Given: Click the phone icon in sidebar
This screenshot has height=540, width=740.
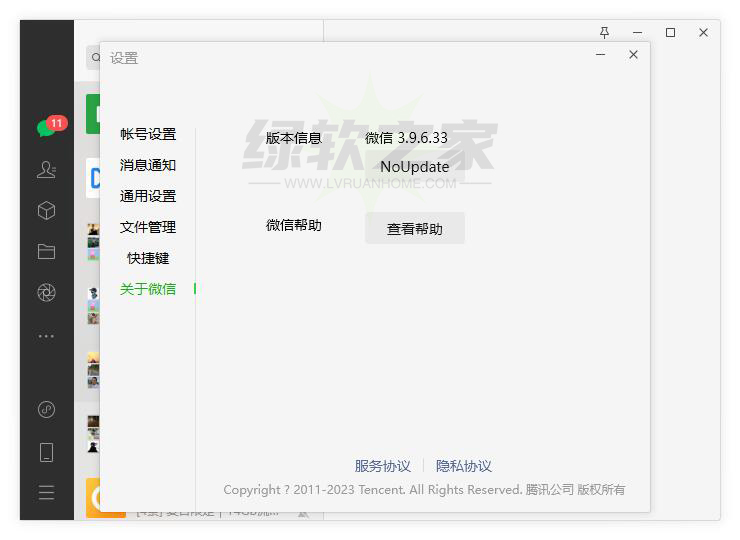Looking at the screenshot, I should [x=46, y=452].
